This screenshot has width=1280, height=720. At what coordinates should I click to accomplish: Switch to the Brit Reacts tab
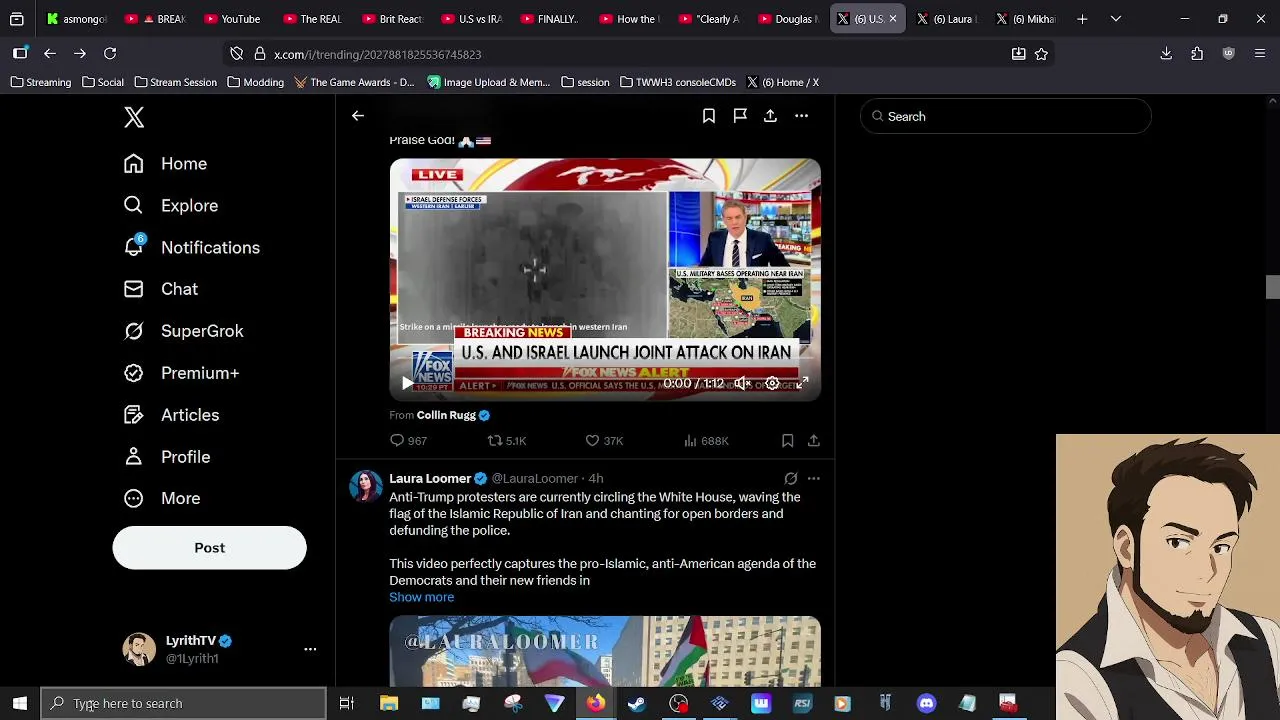pos(392,19)
